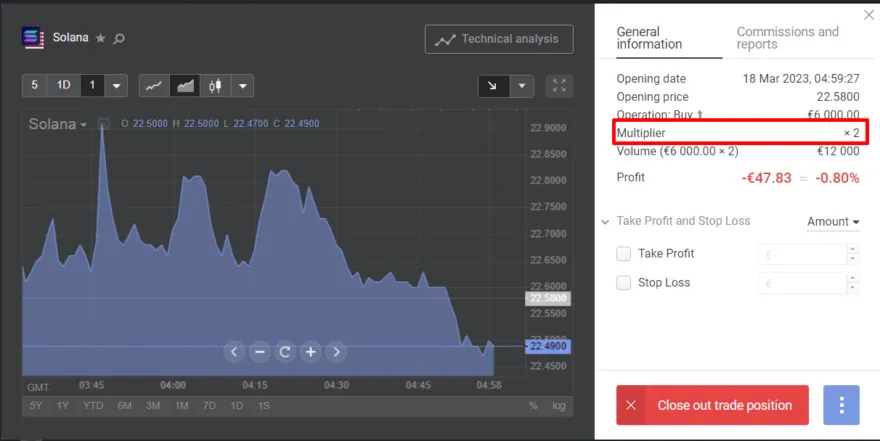Enable the Take Profit checkbox
This screenshot has width=880, height=441.
pos(624,254)
